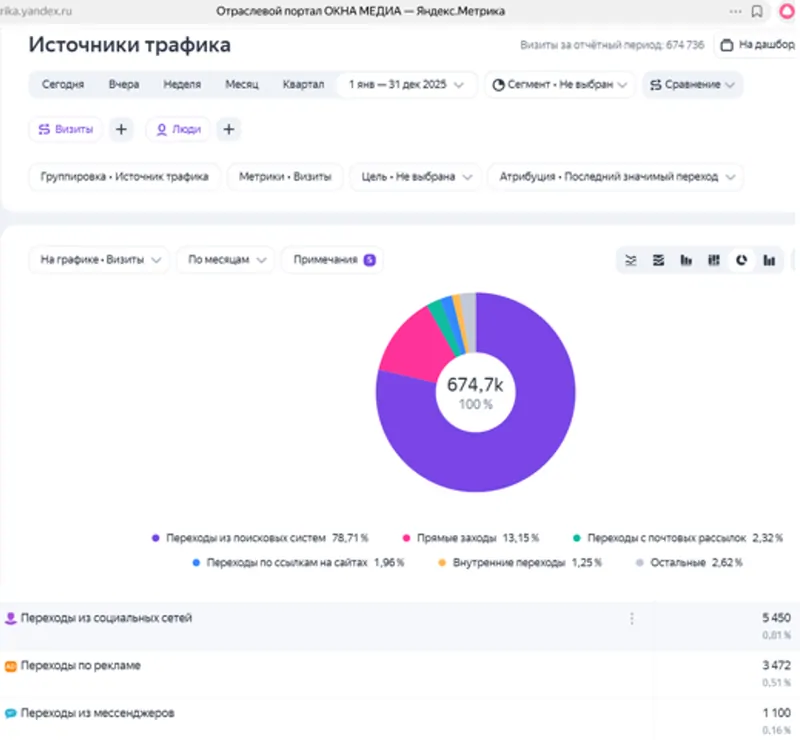This screenshot has height=740, width=800.
Task: Select the line graph visualization icon
Action: coord(631,259)
